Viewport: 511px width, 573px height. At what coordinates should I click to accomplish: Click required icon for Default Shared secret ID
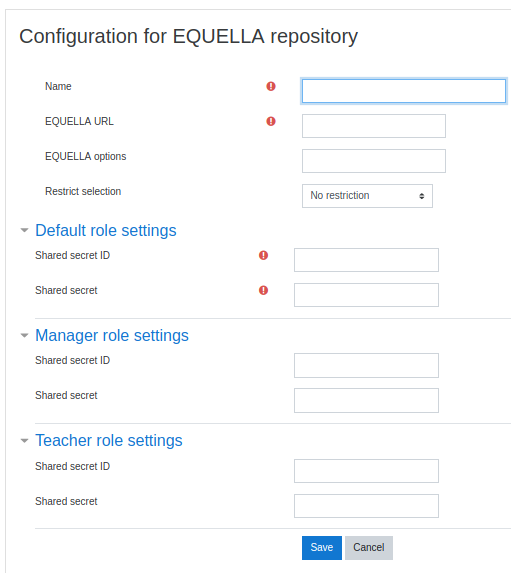click(263, 255)
